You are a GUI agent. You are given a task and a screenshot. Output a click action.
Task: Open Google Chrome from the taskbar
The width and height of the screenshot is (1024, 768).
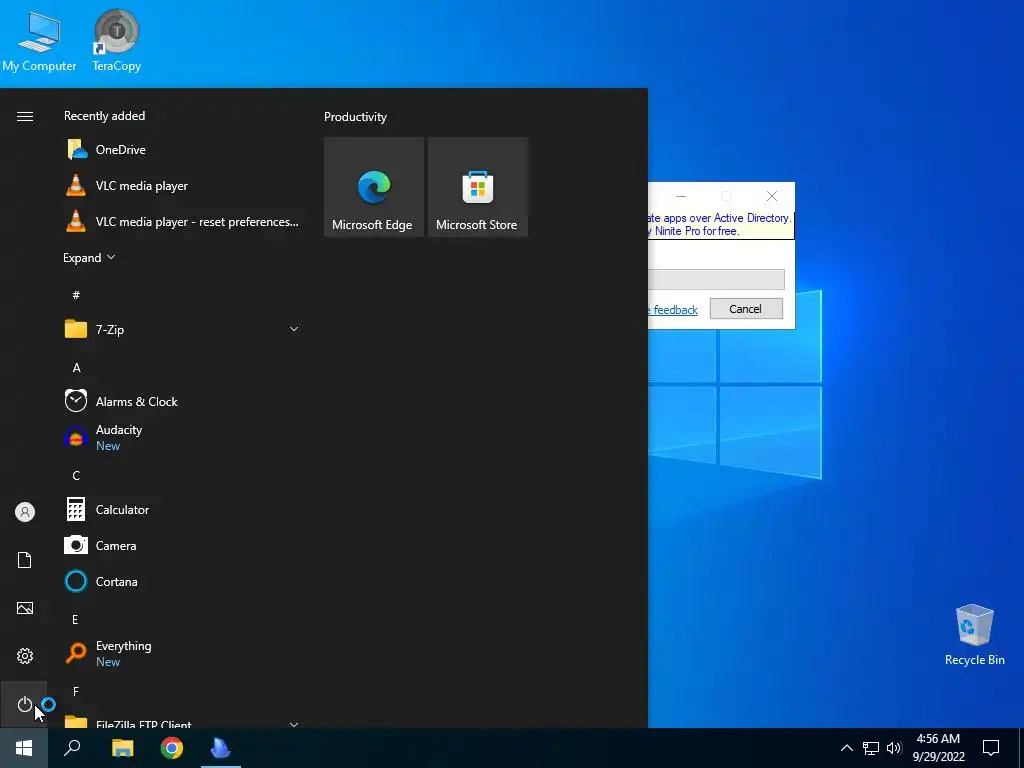click(x=172, y=748)
